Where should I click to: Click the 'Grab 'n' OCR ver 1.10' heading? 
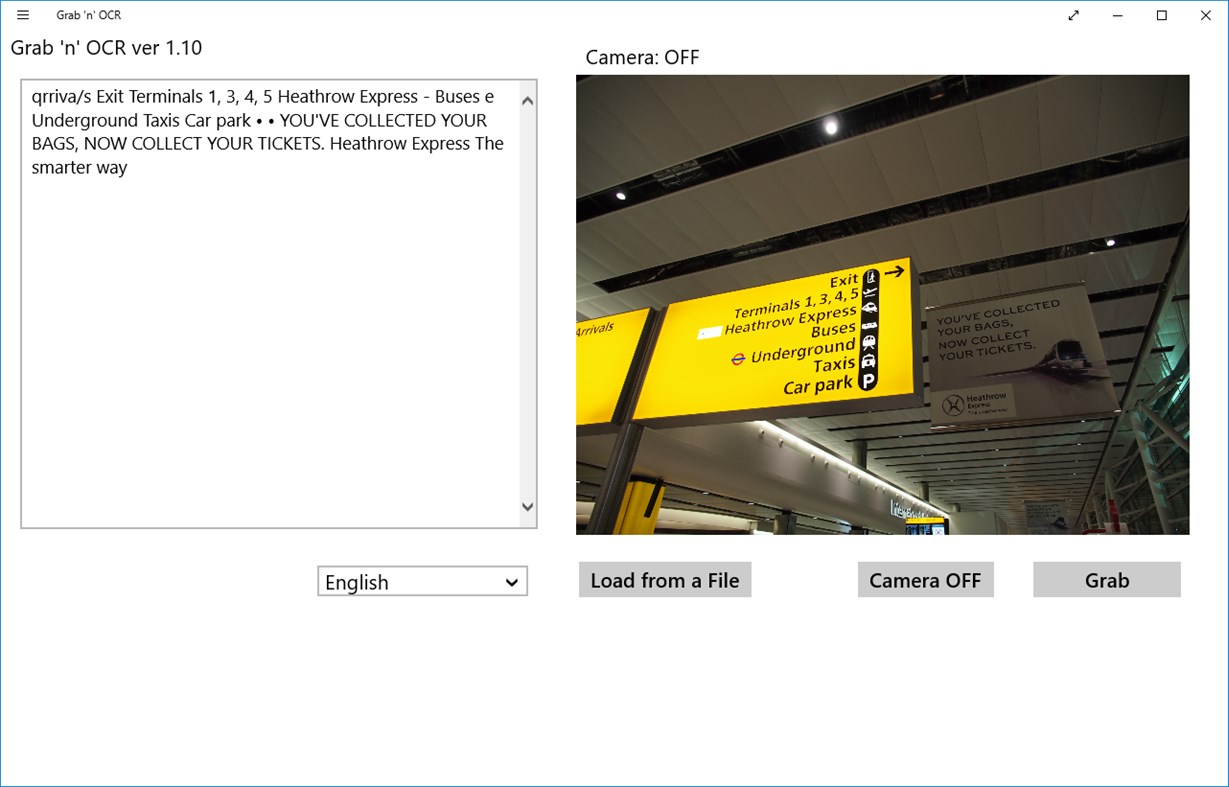tap(106, 47)
